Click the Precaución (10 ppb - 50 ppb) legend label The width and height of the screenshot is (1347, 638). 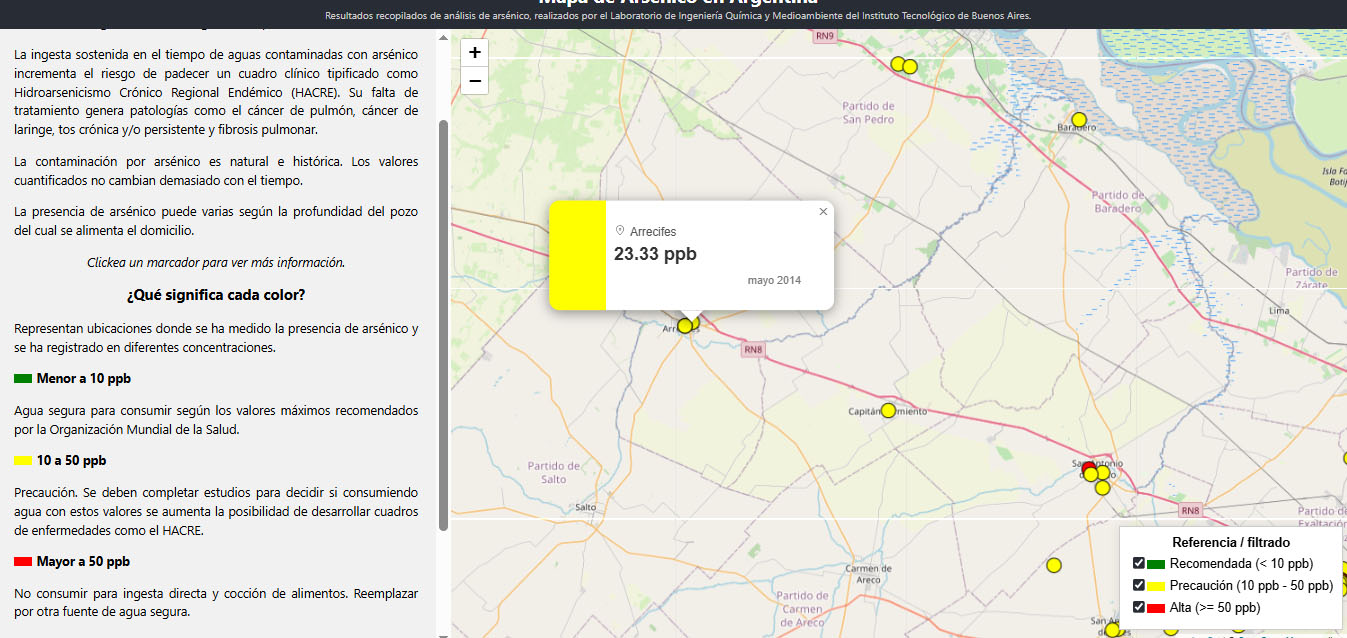click(x=1251, y=585)
